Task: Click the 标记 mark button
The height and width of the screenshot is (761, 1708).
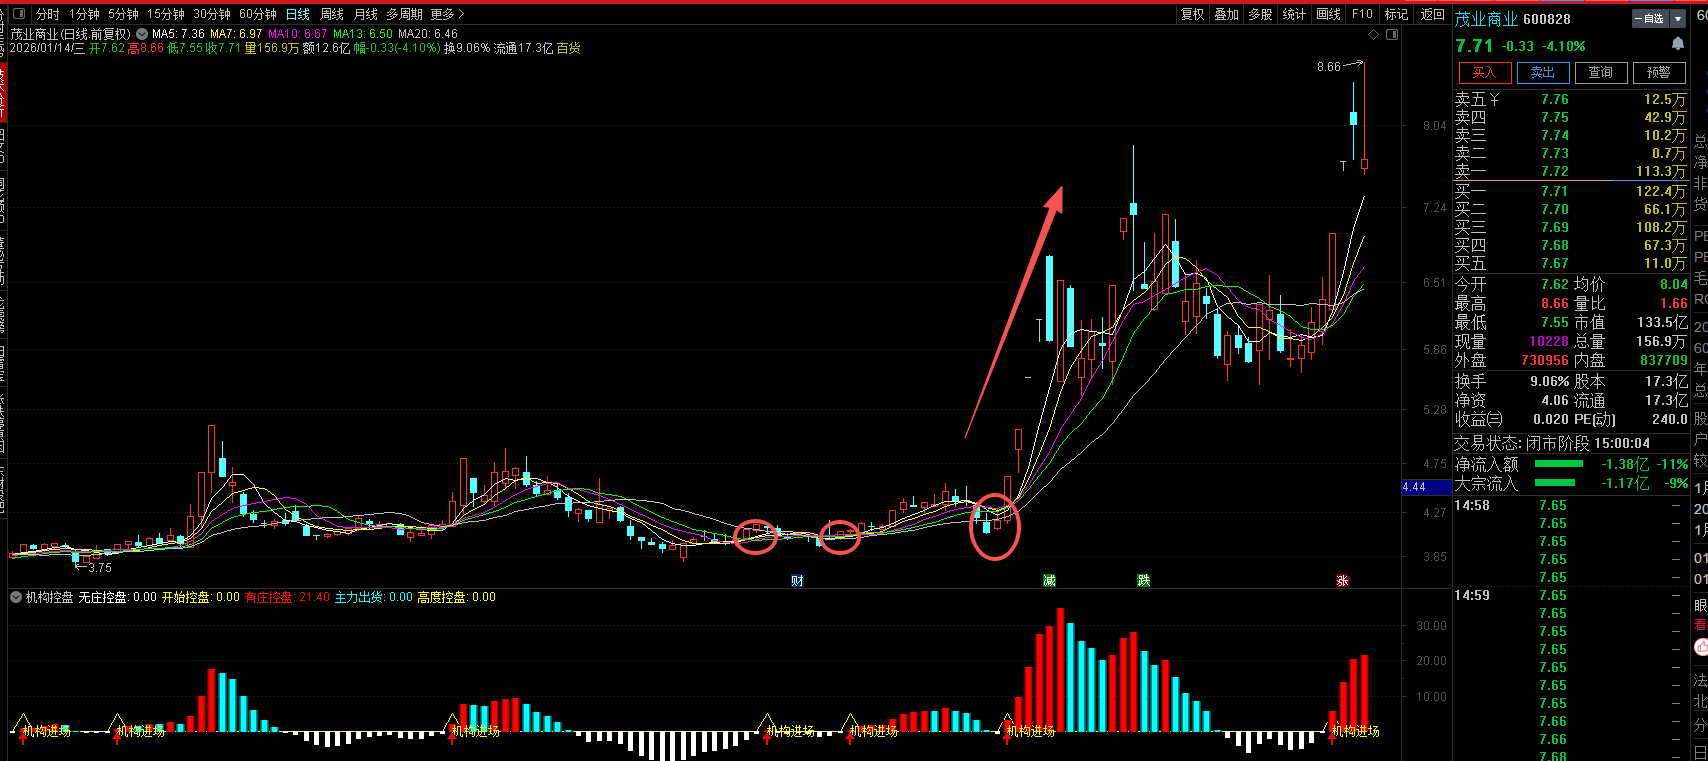Action: (x=1396, y=14)
